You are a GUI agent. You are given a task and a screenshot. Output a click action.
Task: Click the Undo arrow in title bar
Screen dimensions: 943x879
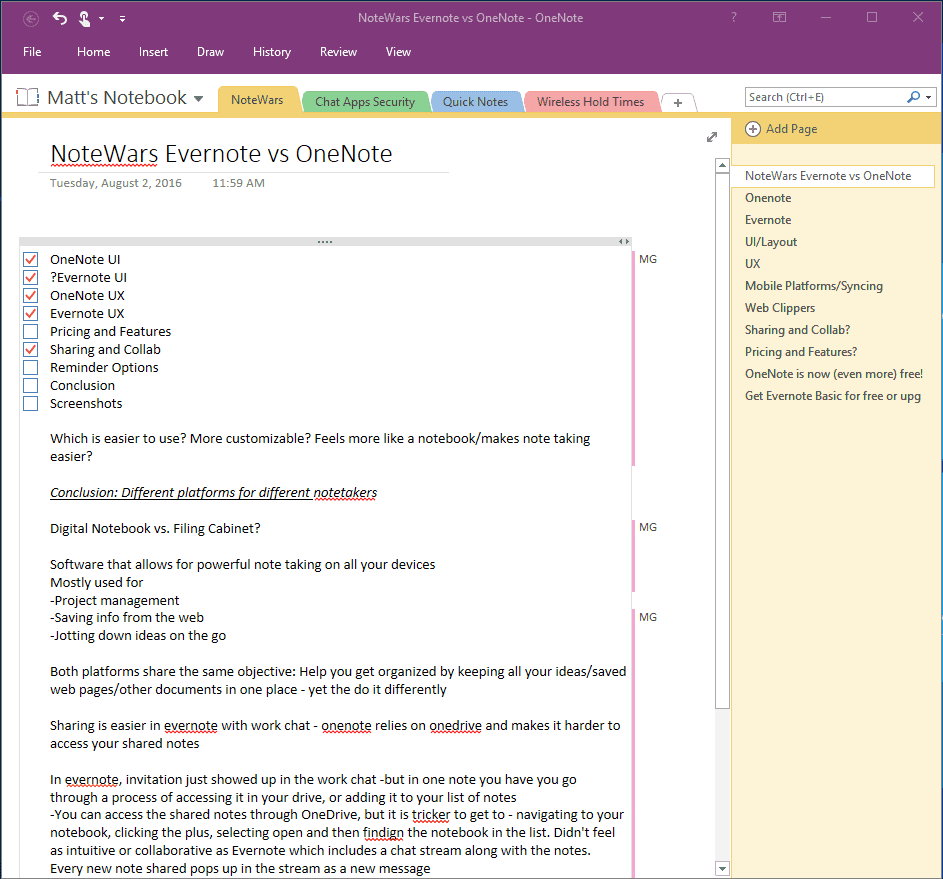pos(60,18)
